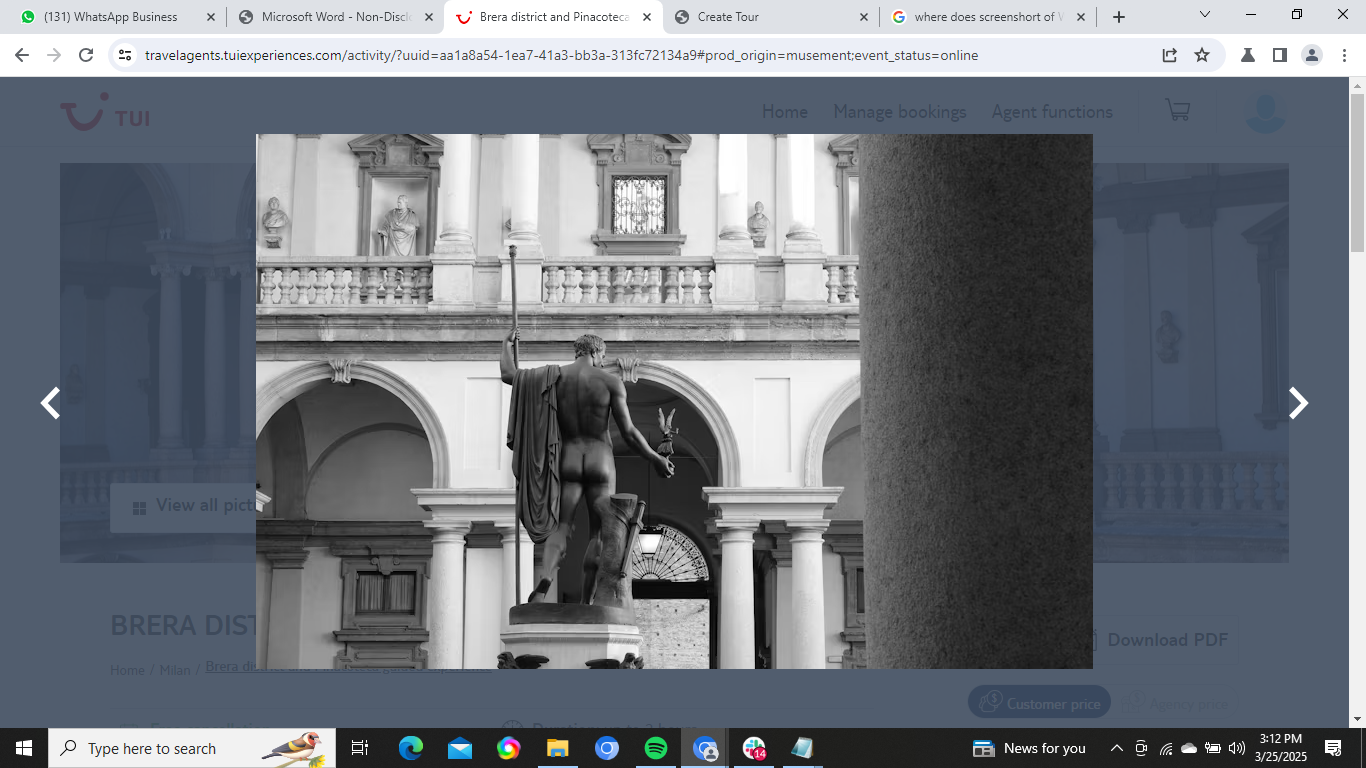Select the Customer price toggle
This screenshot has width=1366, height=768.
pos(1038,703)
